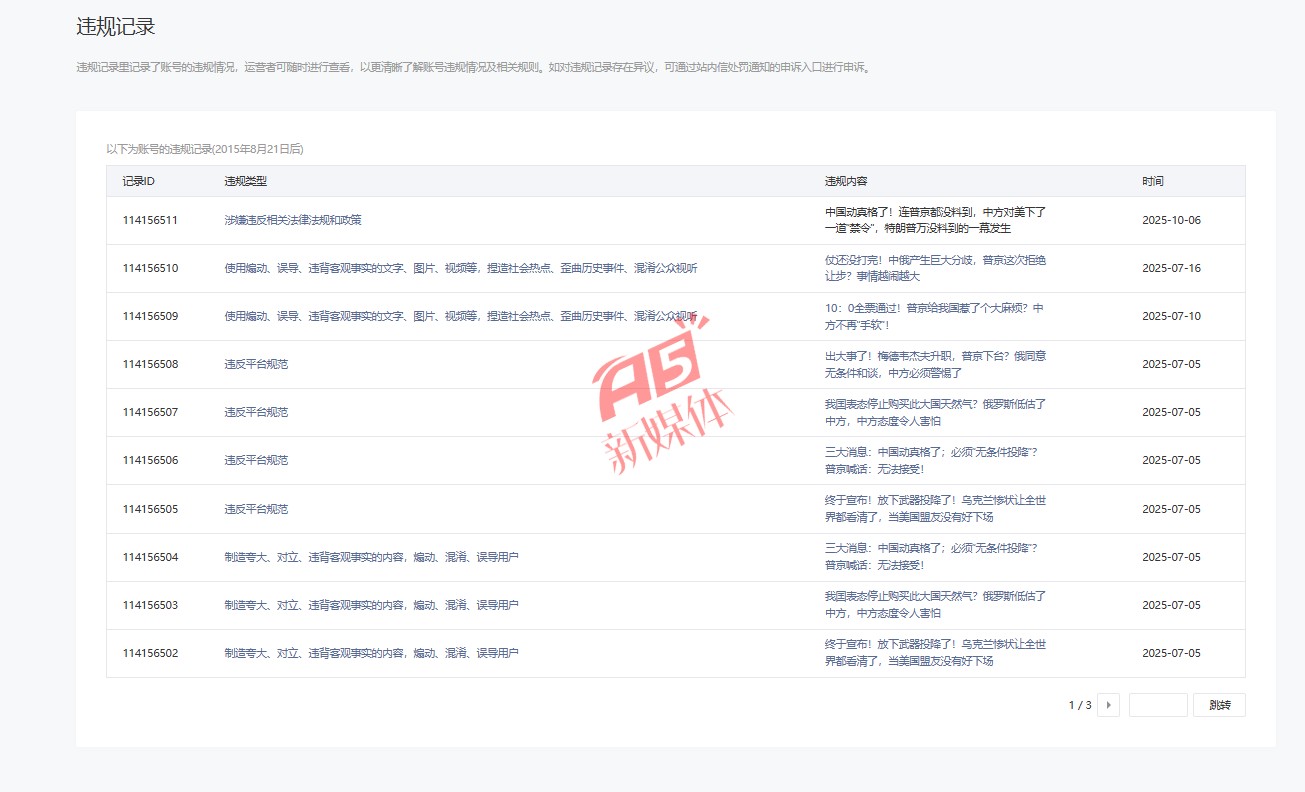Open violation content of record 114156502
The width and height of the screenshot is (1305, 792).
(935, 653)
